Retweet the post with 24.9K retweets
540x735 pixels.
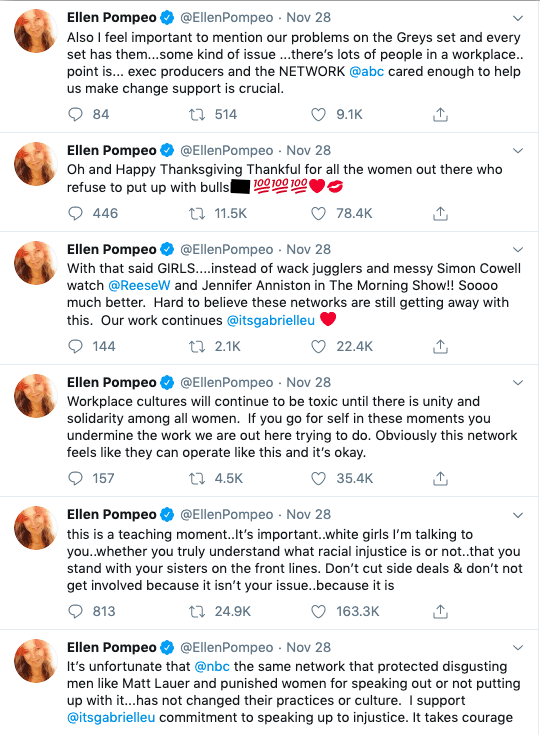[197, 611]
